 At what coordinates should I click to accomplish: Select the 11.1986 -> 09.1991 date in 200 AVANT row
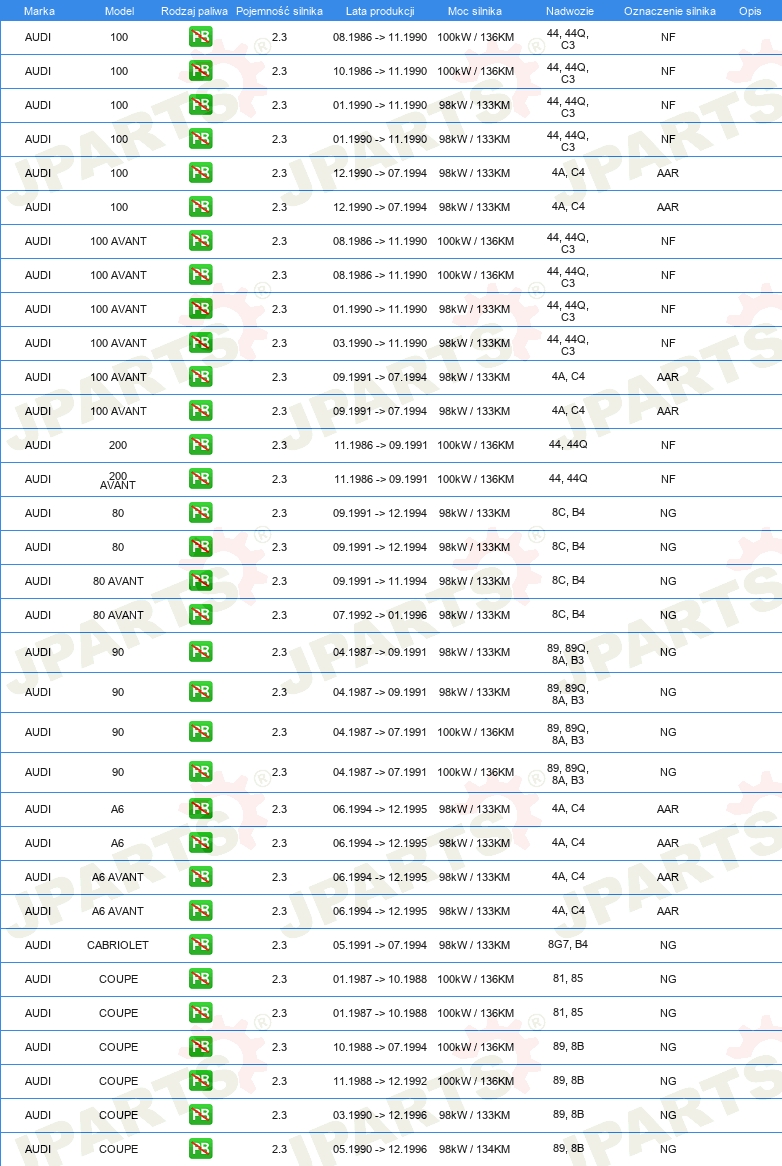pyautogui.click(x=381, y=479)
